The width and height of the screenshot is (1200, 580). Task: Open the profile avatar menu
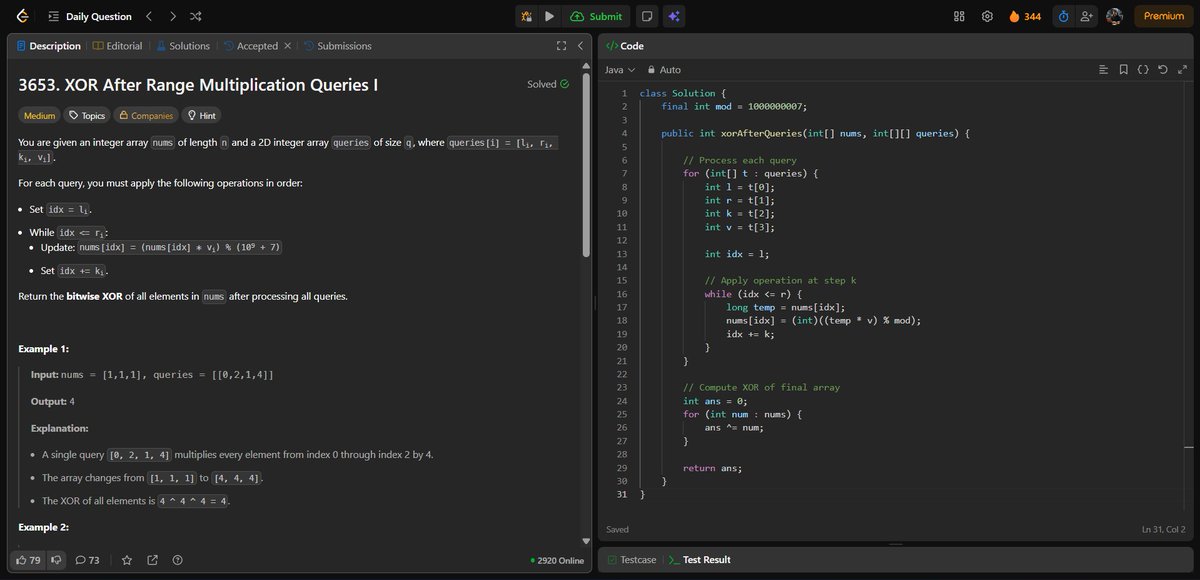[x=1115, y=16]
